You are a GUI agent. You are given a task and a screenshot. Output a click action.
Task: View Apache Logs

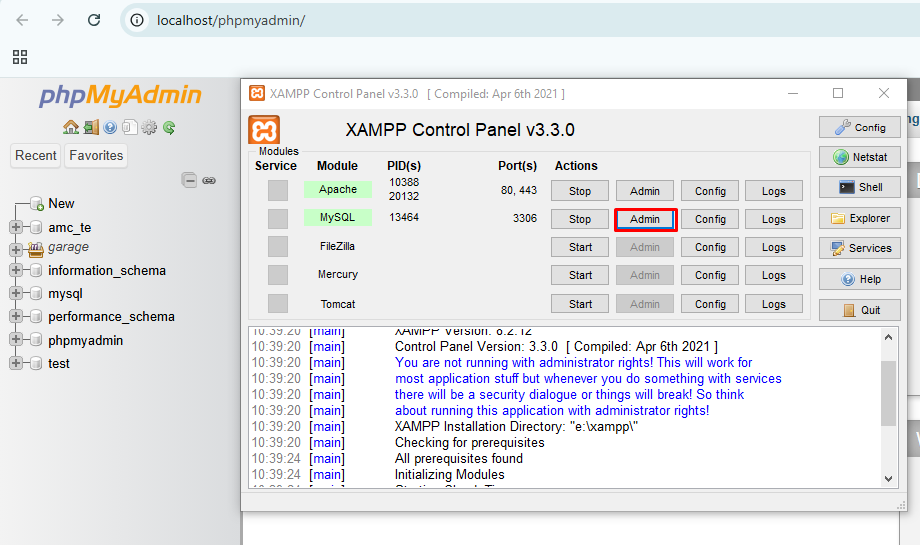pos(774,191)
